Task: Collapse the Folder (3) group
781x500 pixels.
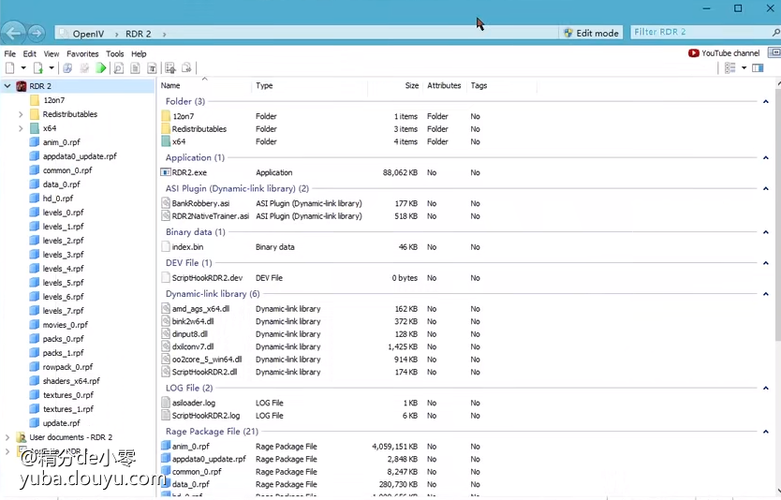Action: (766, 102)
